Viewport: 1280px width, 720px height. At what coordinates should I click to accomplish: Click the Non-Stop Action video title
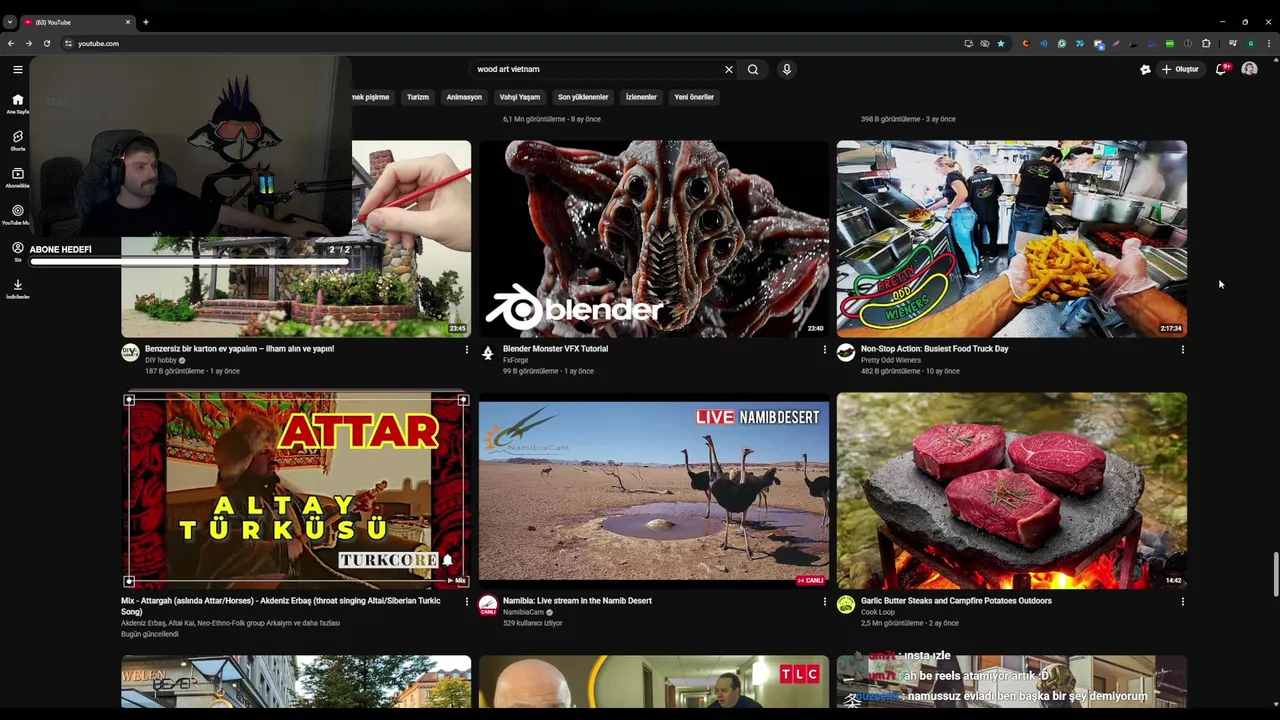point(934,349)
